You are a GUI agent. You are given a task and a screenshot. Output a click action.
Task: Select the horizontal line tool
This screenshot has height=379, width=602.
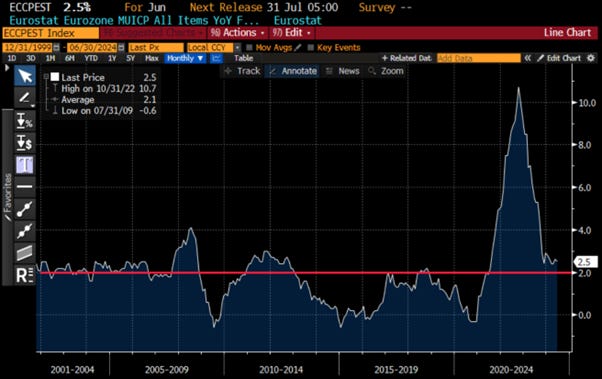25,187
